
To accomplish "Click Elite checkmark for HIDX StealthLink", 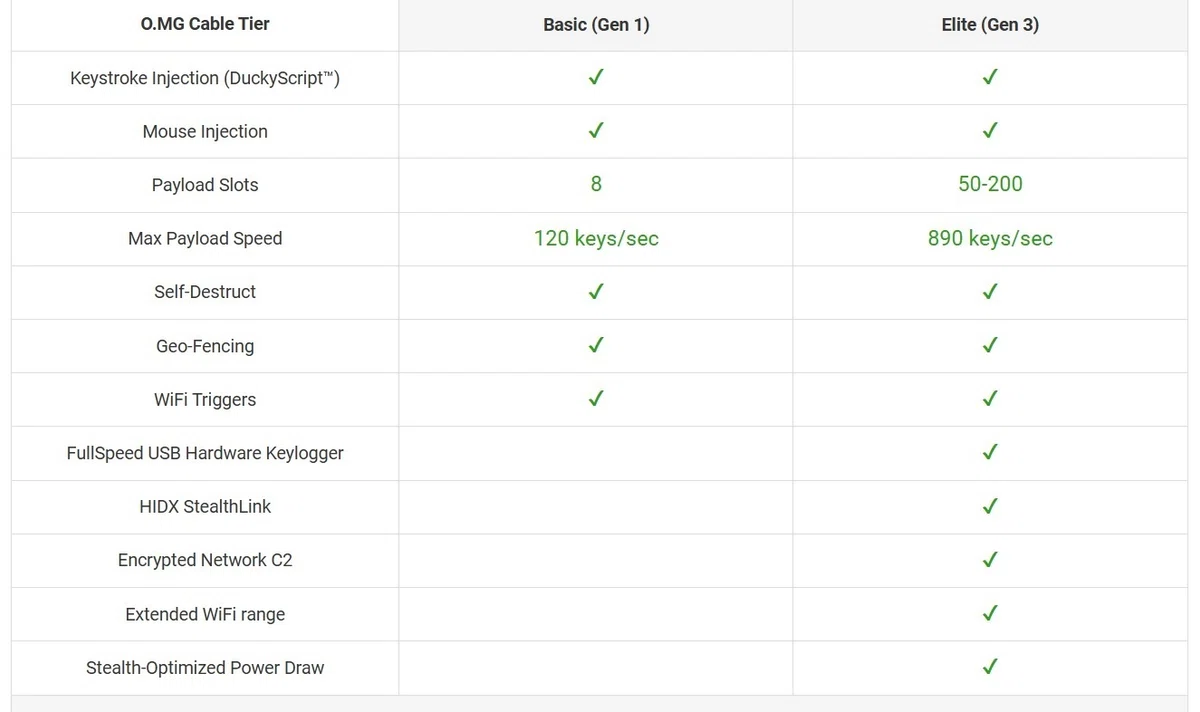I will (x=990, y=506).
